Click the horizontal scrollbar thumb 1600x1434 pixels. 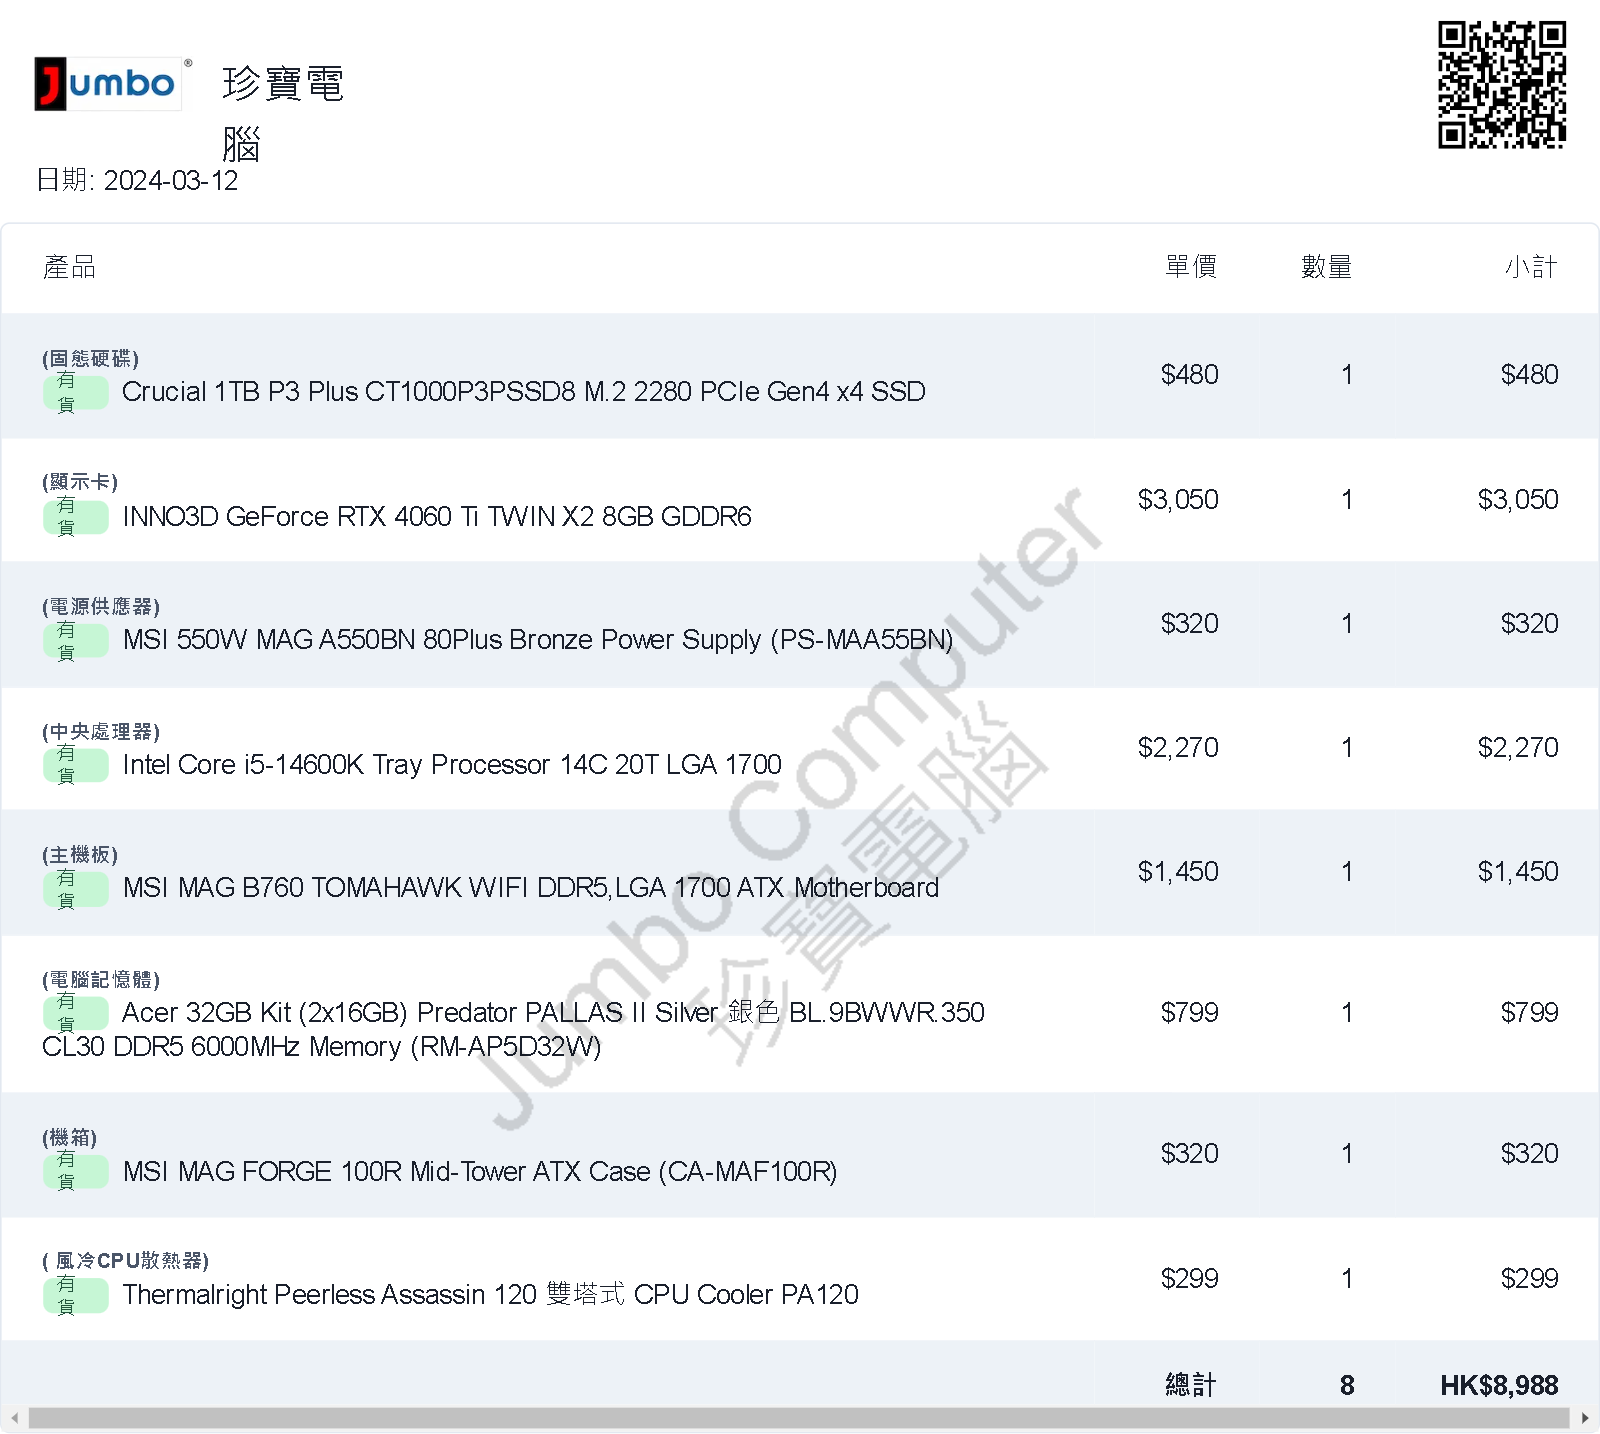click(799, 1418)
